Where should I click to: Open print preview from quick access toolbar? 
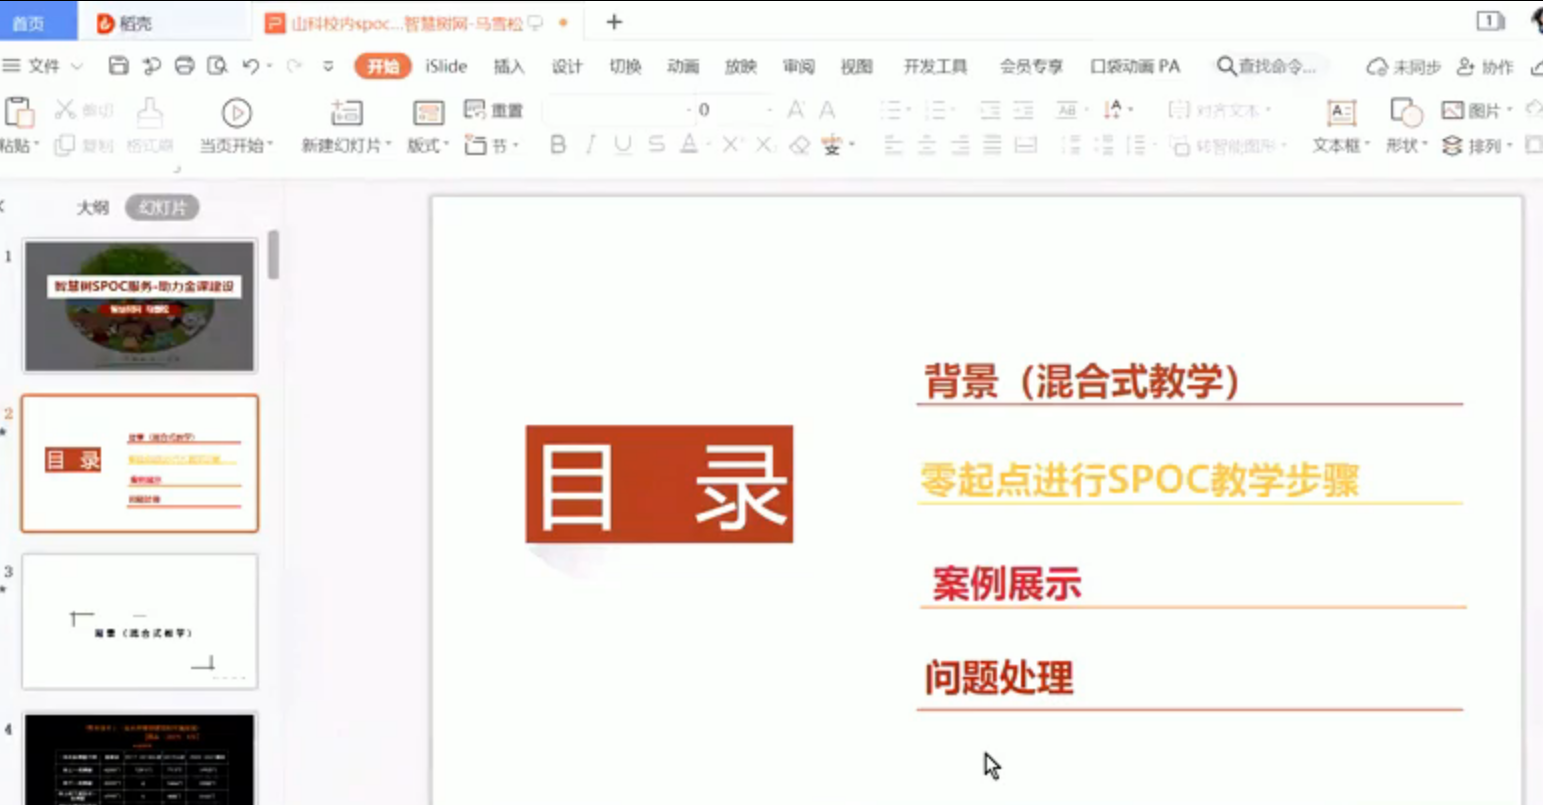[x=217, y=66]
